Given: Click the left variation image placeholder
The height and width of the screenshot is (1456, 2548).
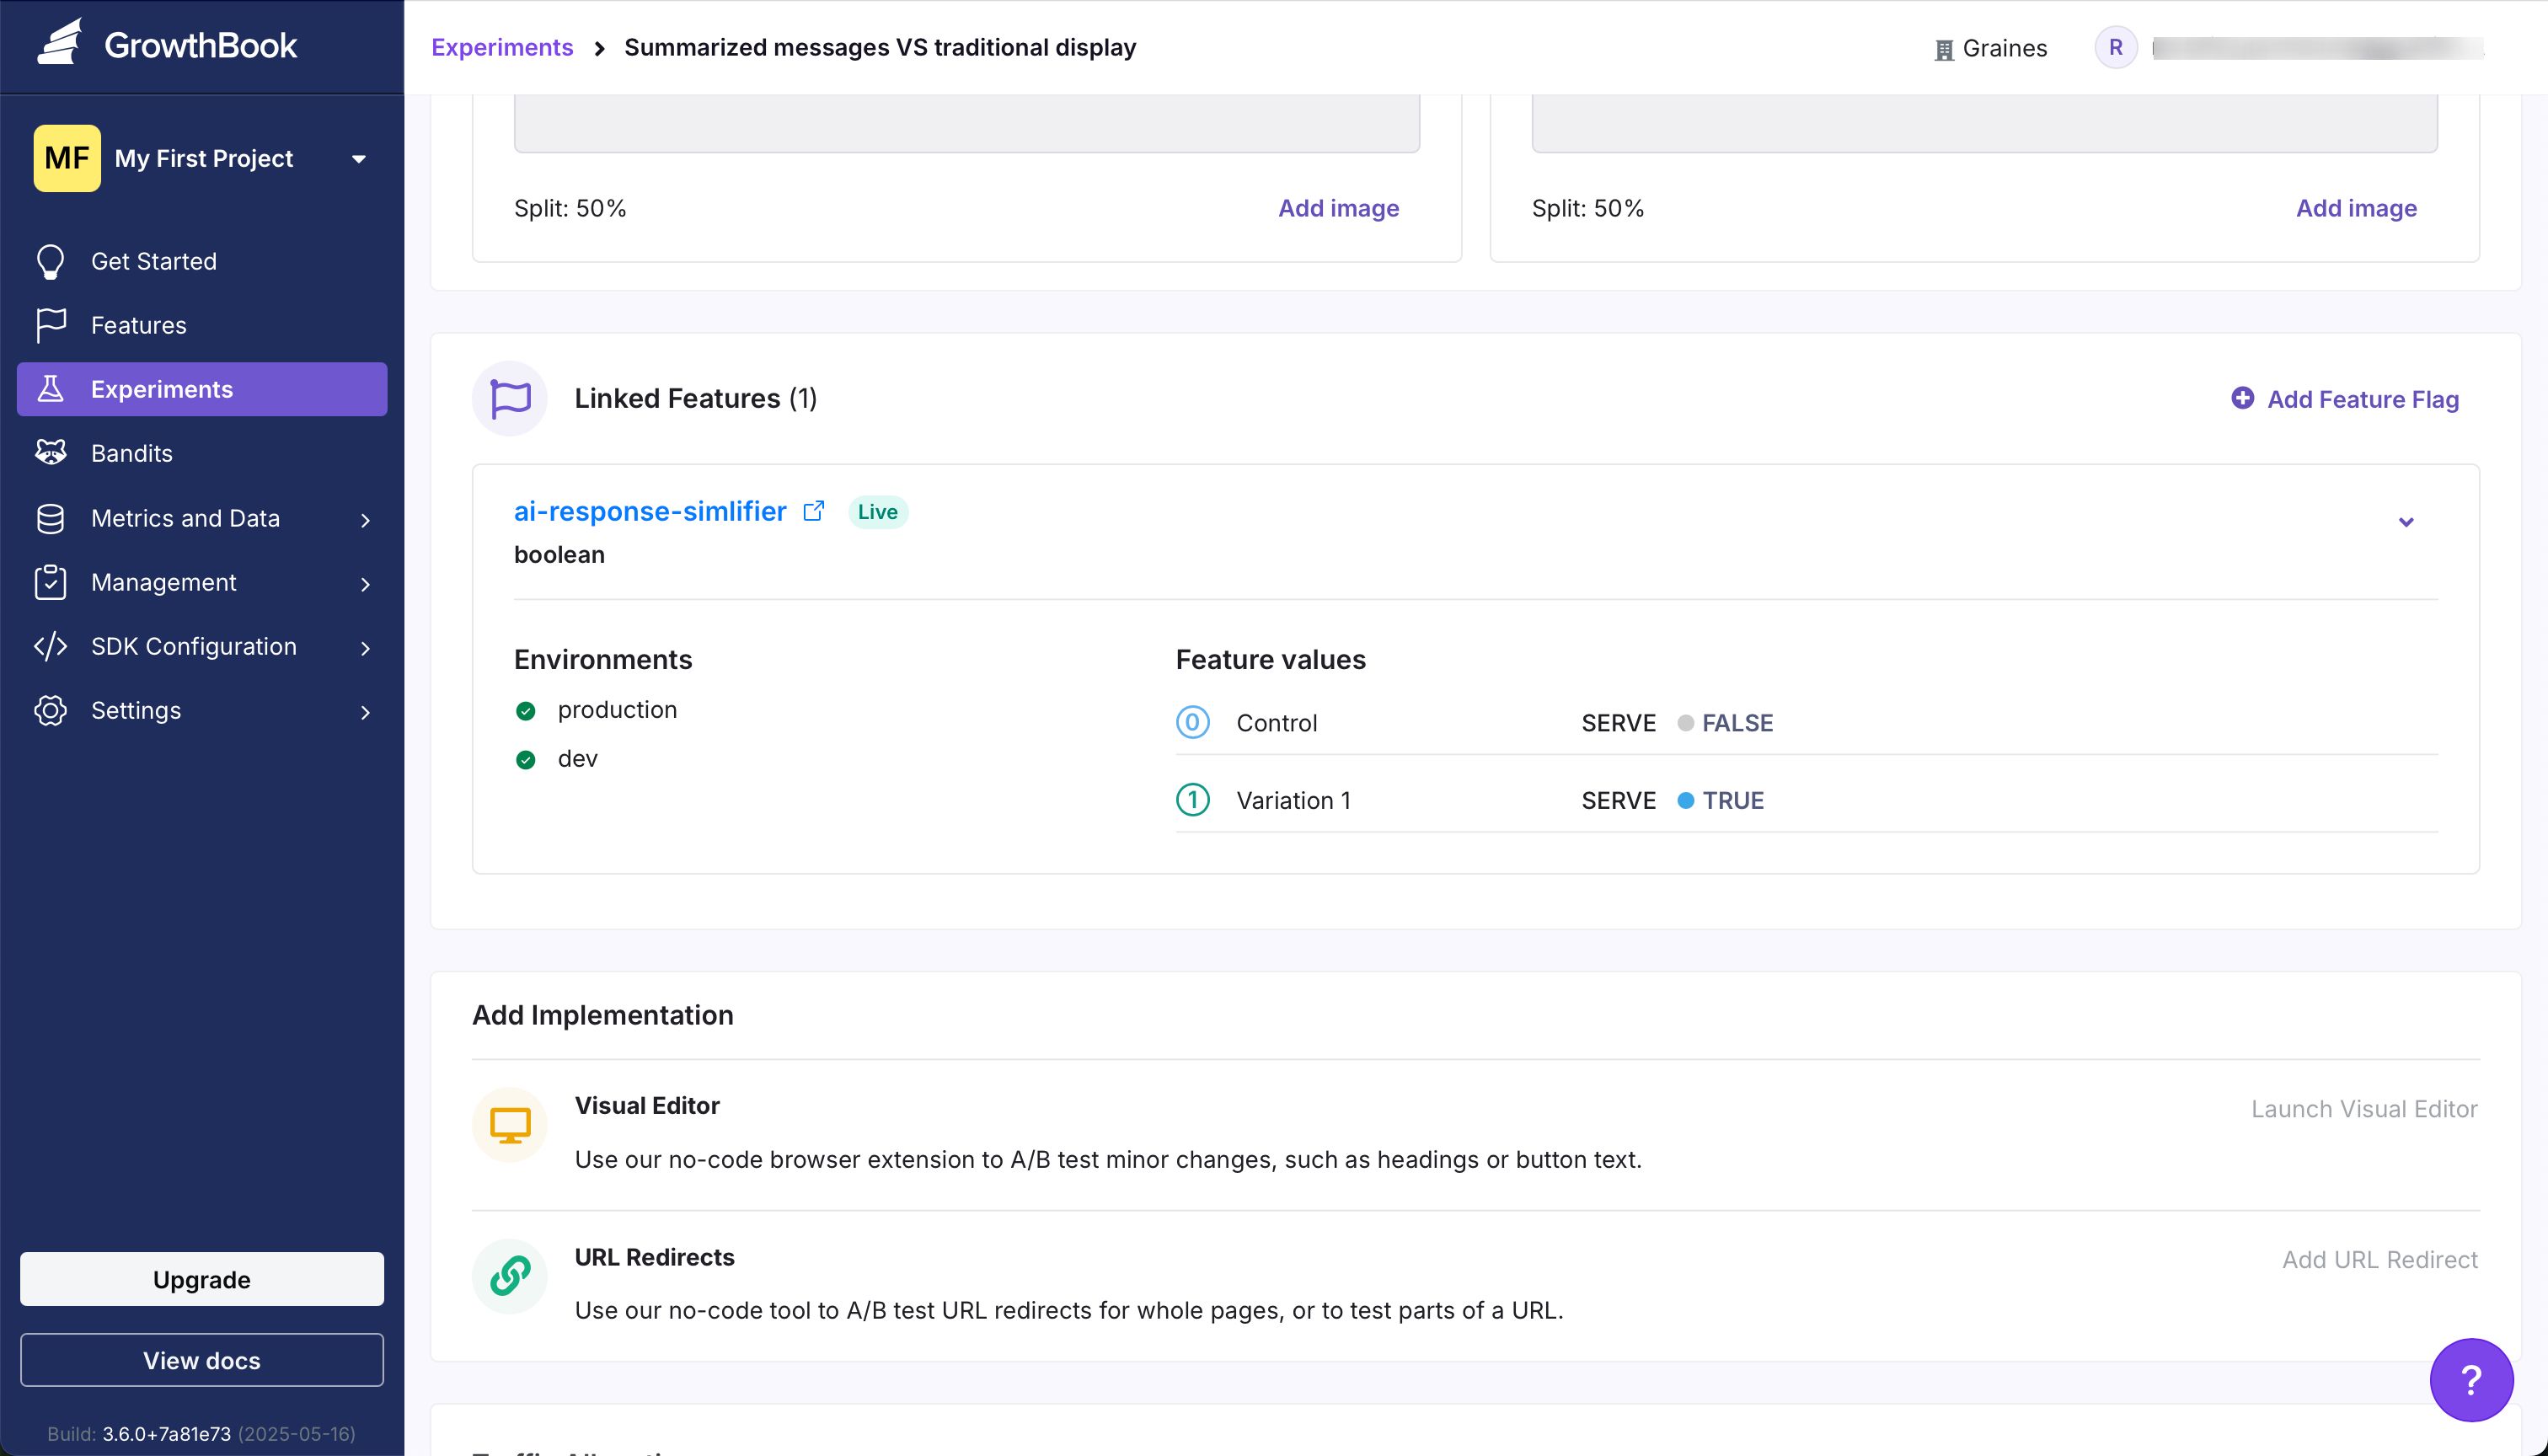Looking at the screenshot, I should point(967,124).
